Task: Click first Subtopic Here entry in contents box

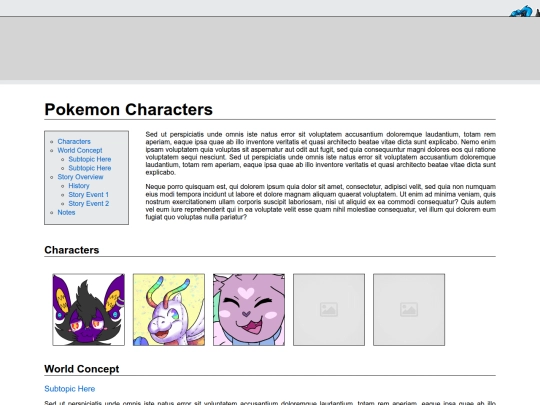Action: pyautogui.click(x=90, y=159)
